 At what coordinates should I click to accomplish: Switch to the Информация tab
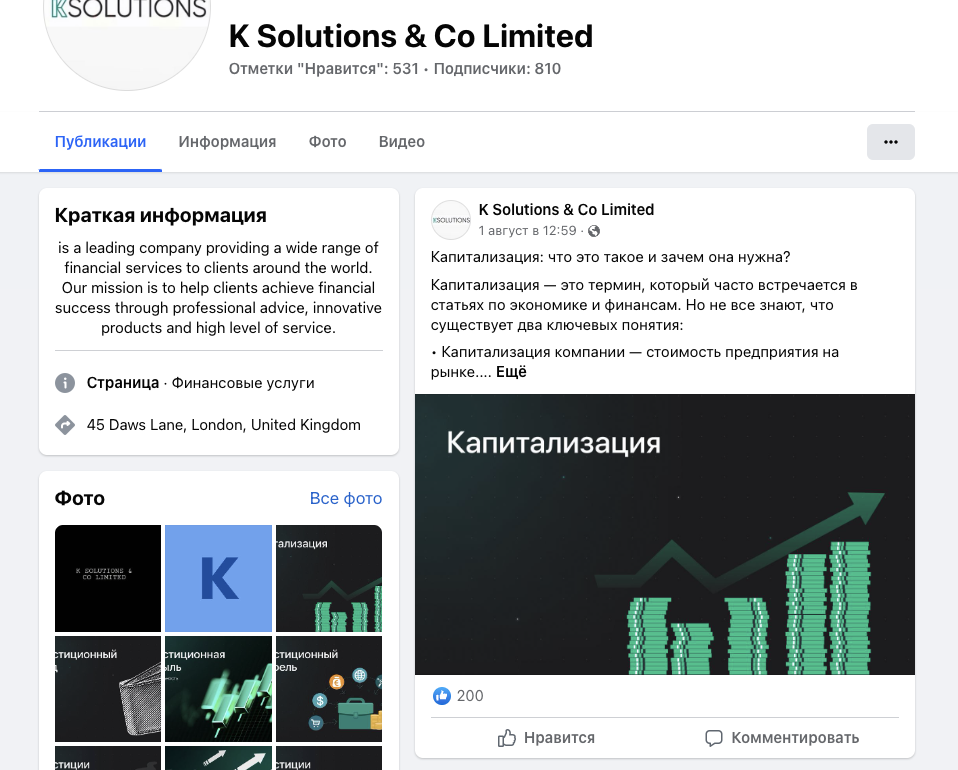[227, 142]
